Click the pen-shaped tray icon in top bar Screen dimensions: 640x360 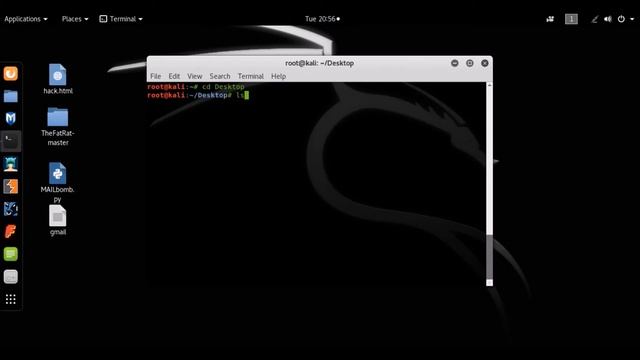(x=594, y=19)
